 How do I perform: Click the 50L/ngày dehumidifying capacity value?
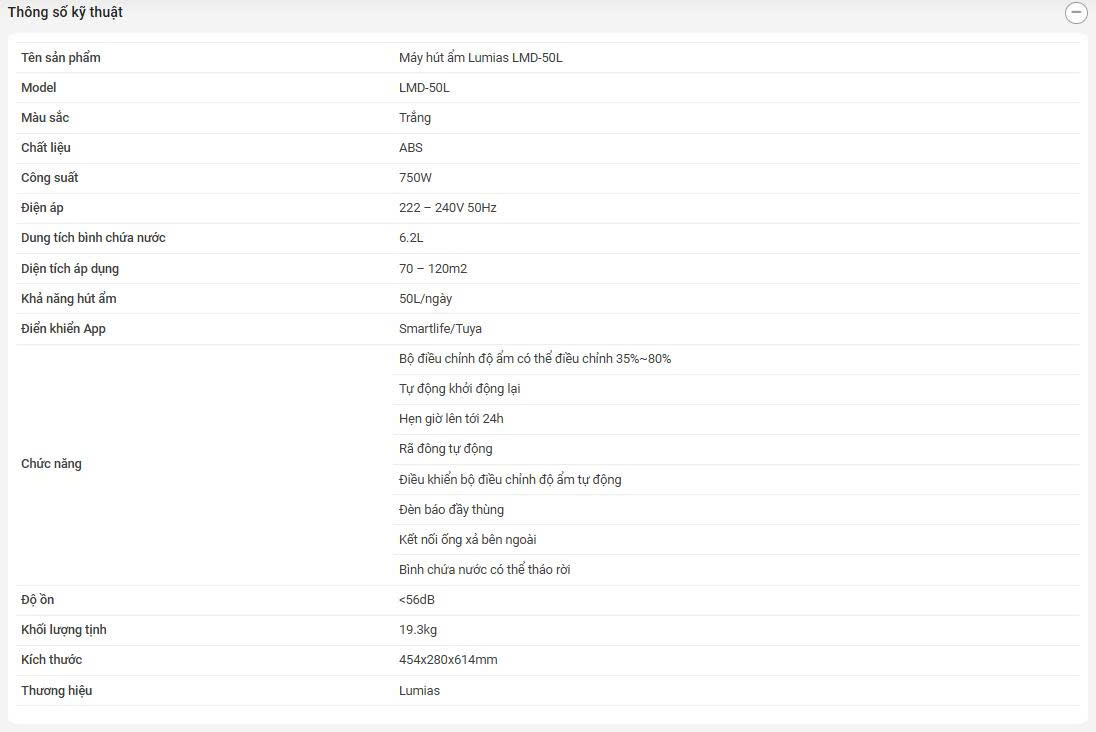pos(425,299)
